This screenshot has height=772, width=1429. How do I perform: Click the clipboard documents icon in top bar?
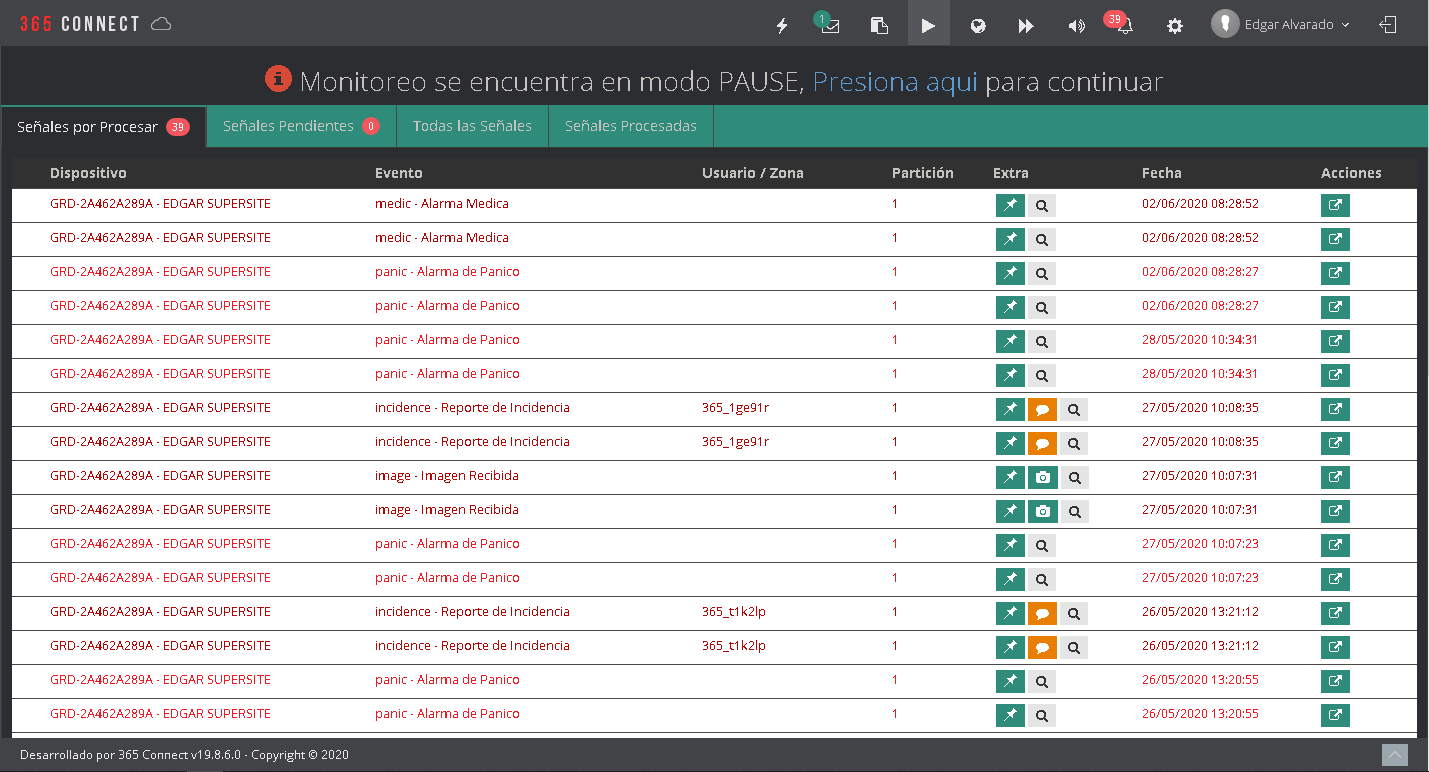[x=879, y=26]
